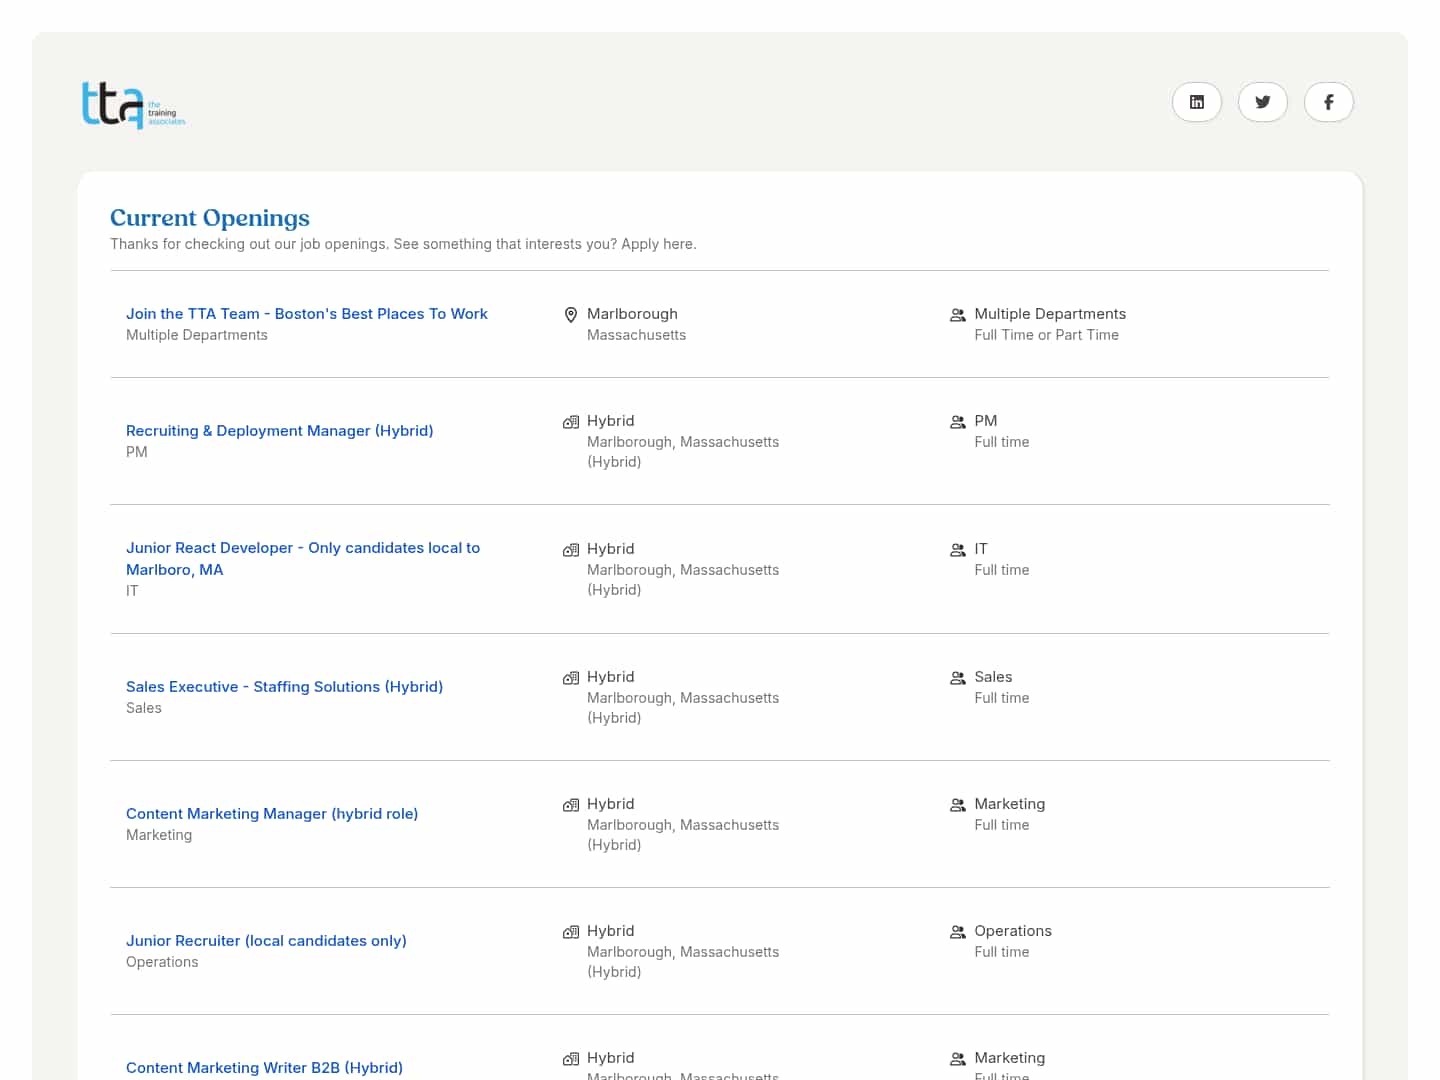1440x1080 pixels.
Task: View Sales Executive - Staffing Solutions job
Action: point(284,687)
